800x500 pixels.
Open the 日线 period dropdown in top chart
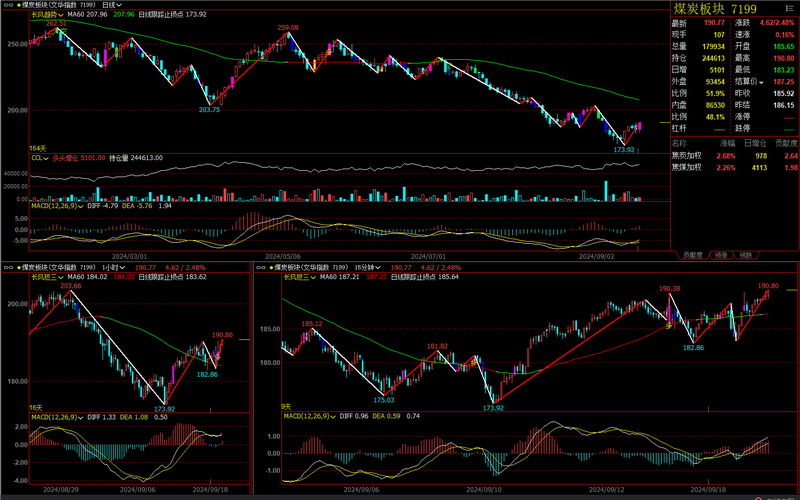(x=111, y=6)
